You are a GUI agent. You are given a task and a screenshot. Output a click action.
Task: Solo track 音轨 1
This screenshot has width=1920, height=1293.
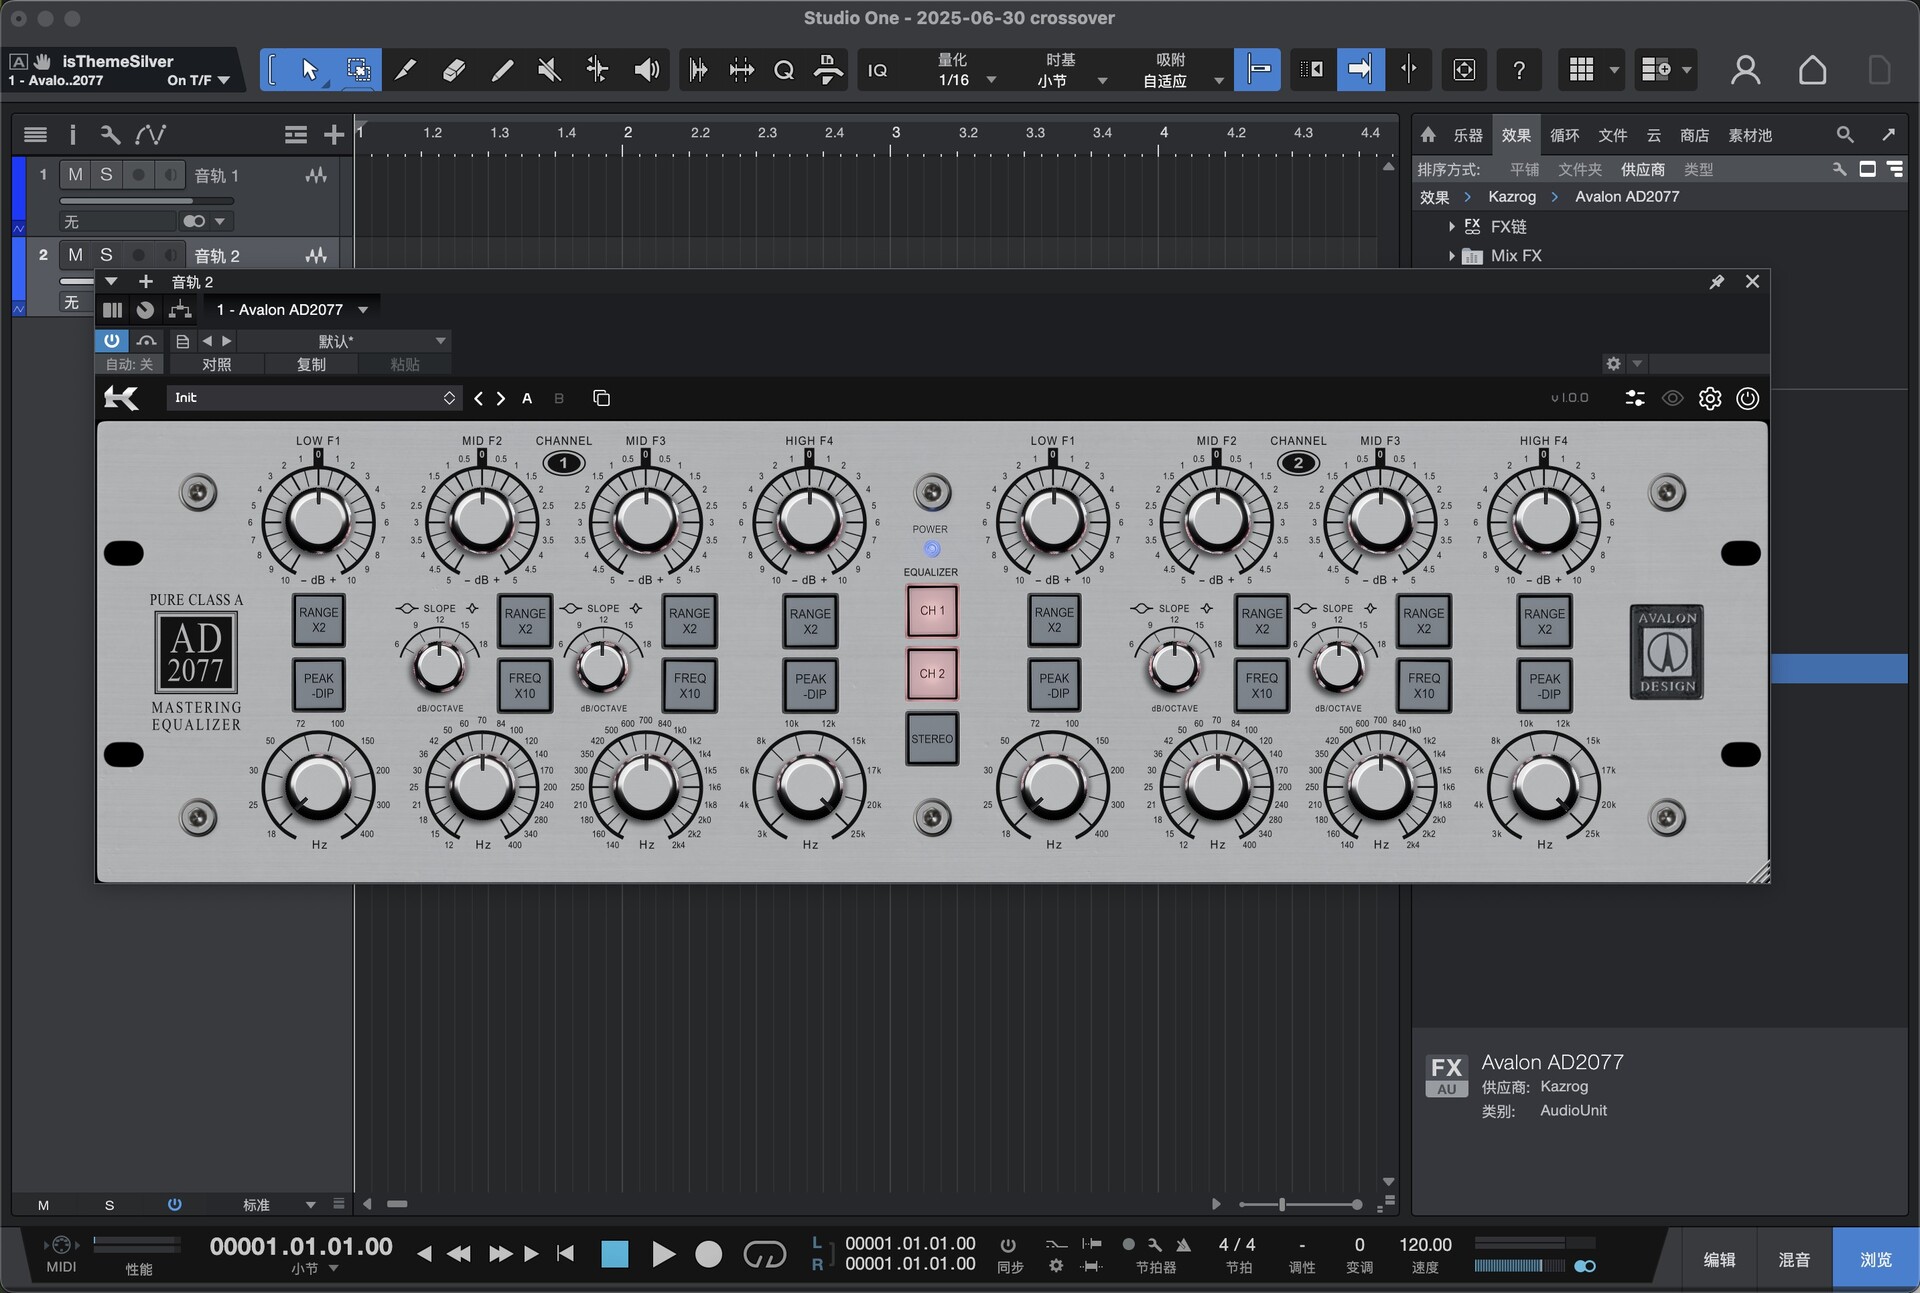pyautogui.click(x=106, y=175)
